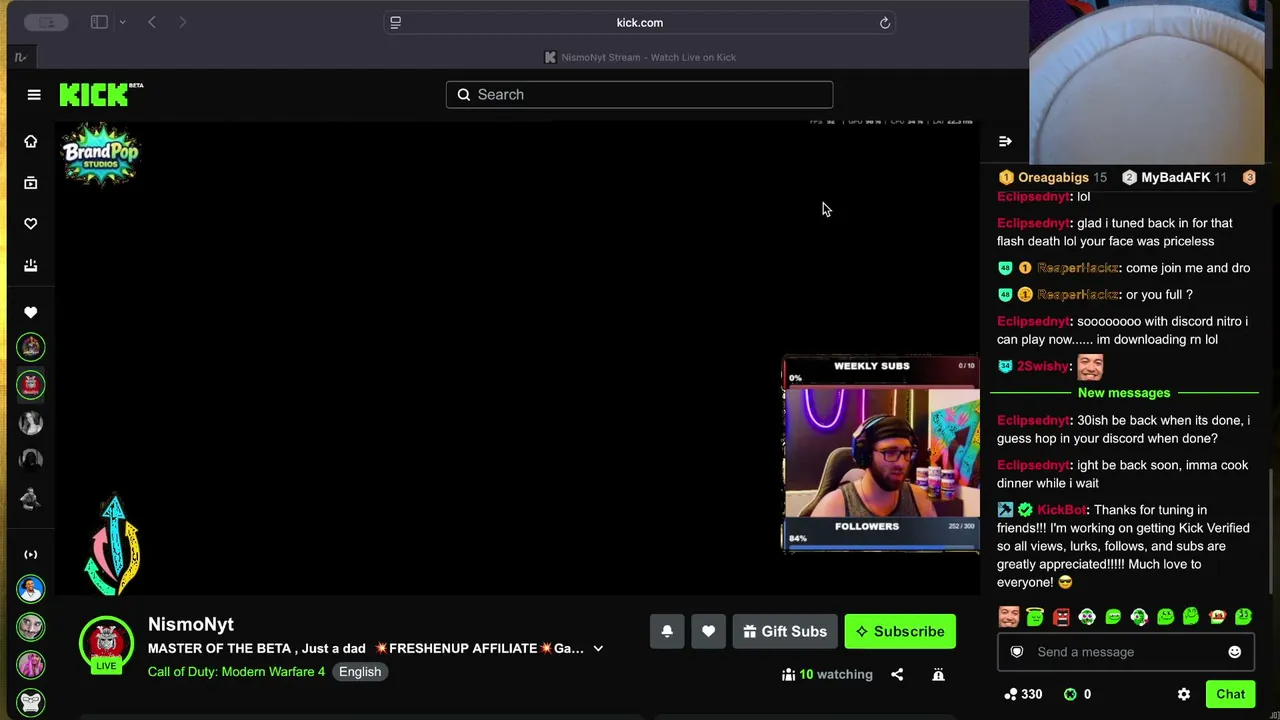The height and width of the screenshot is (720, 1280).
Task: Click NismoNyt's LIVE profile avatar
Action: point(106,644)
